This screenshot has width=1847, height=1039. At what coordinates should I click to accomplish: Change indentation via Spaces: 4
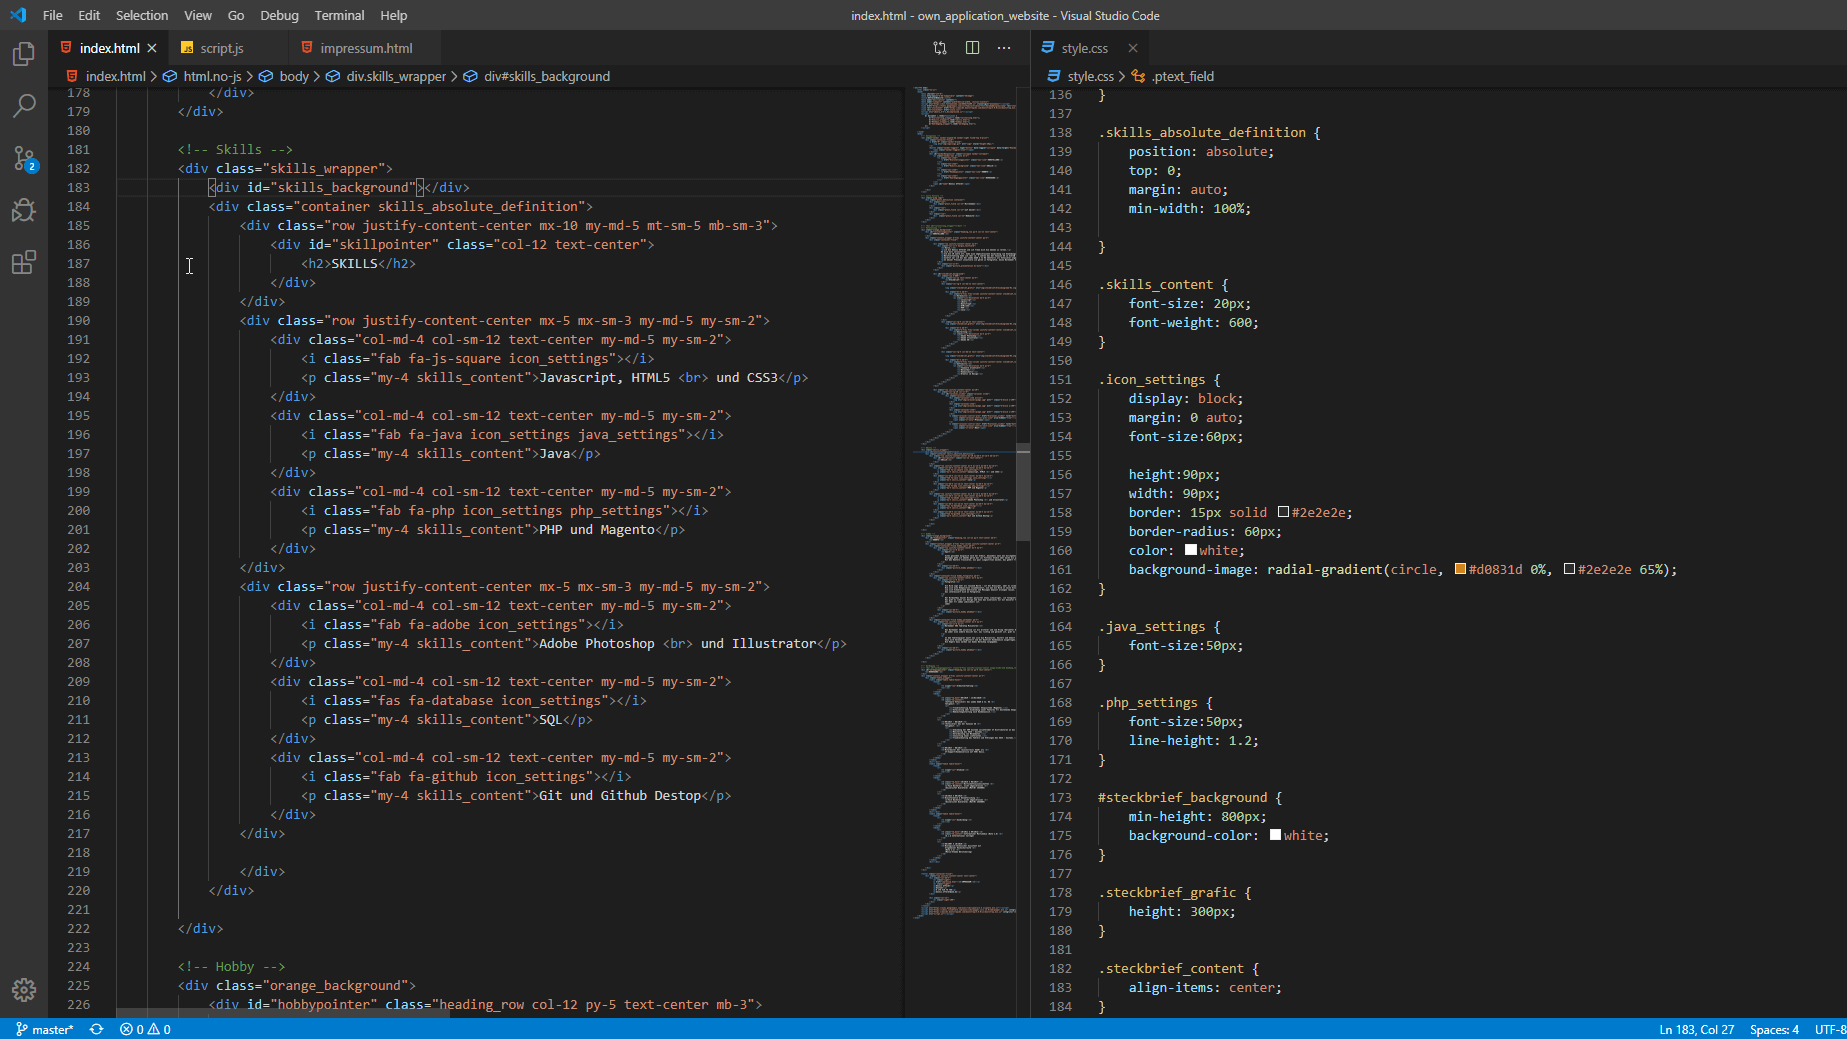pyautogui.click(x=1774, y=1029)
